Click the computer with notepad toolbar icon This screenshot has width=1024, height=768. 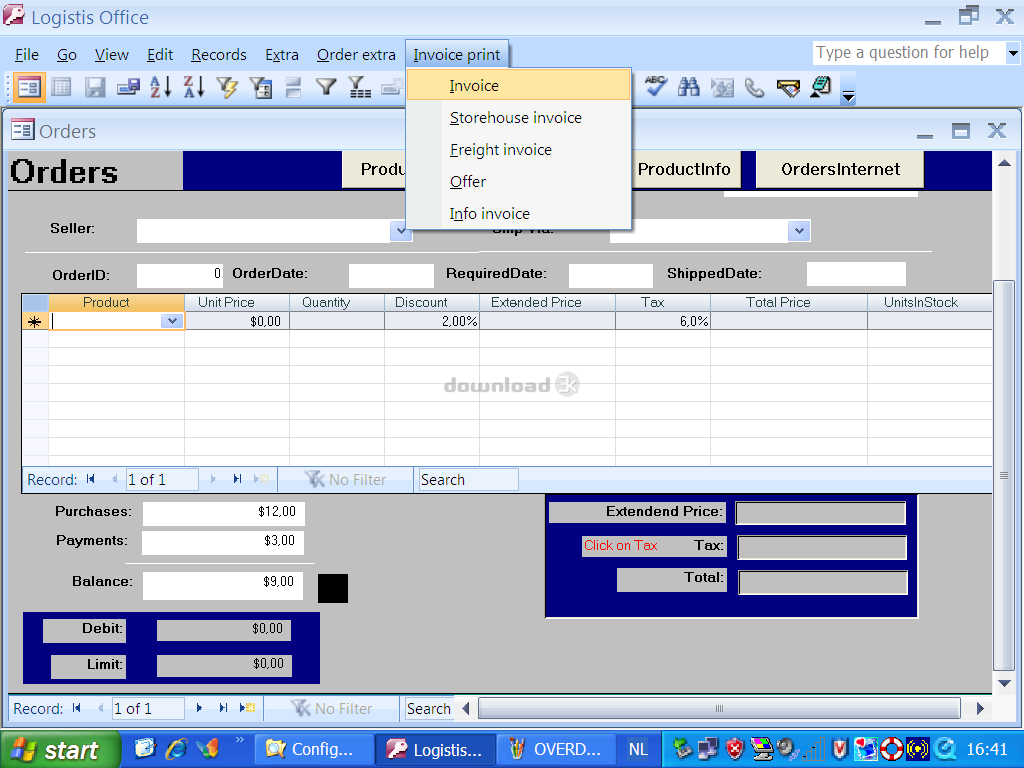point(821,86)
